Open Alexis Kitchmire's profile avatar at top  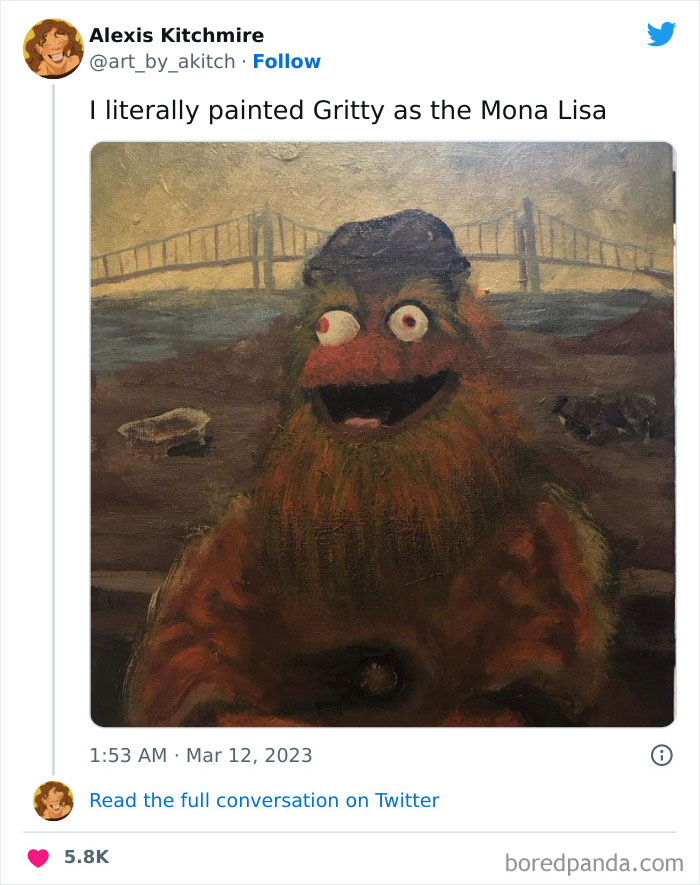coord(53,48)
